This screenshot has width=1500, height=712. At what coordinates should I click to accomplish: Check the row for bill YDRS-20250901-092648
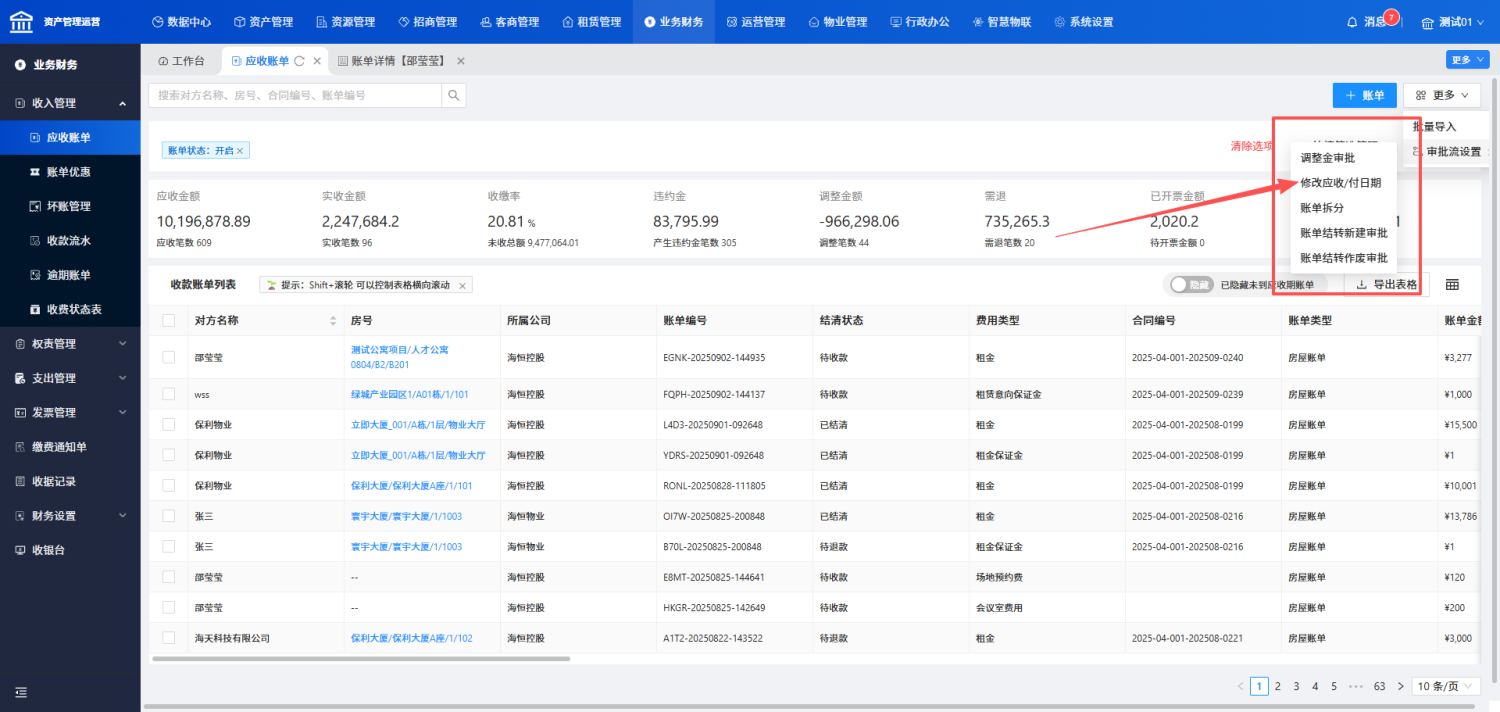169,455
